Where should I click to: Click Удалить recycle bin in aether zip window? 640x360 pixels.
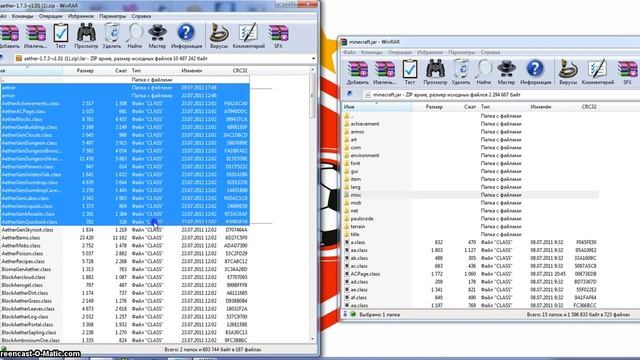[112, 36]
